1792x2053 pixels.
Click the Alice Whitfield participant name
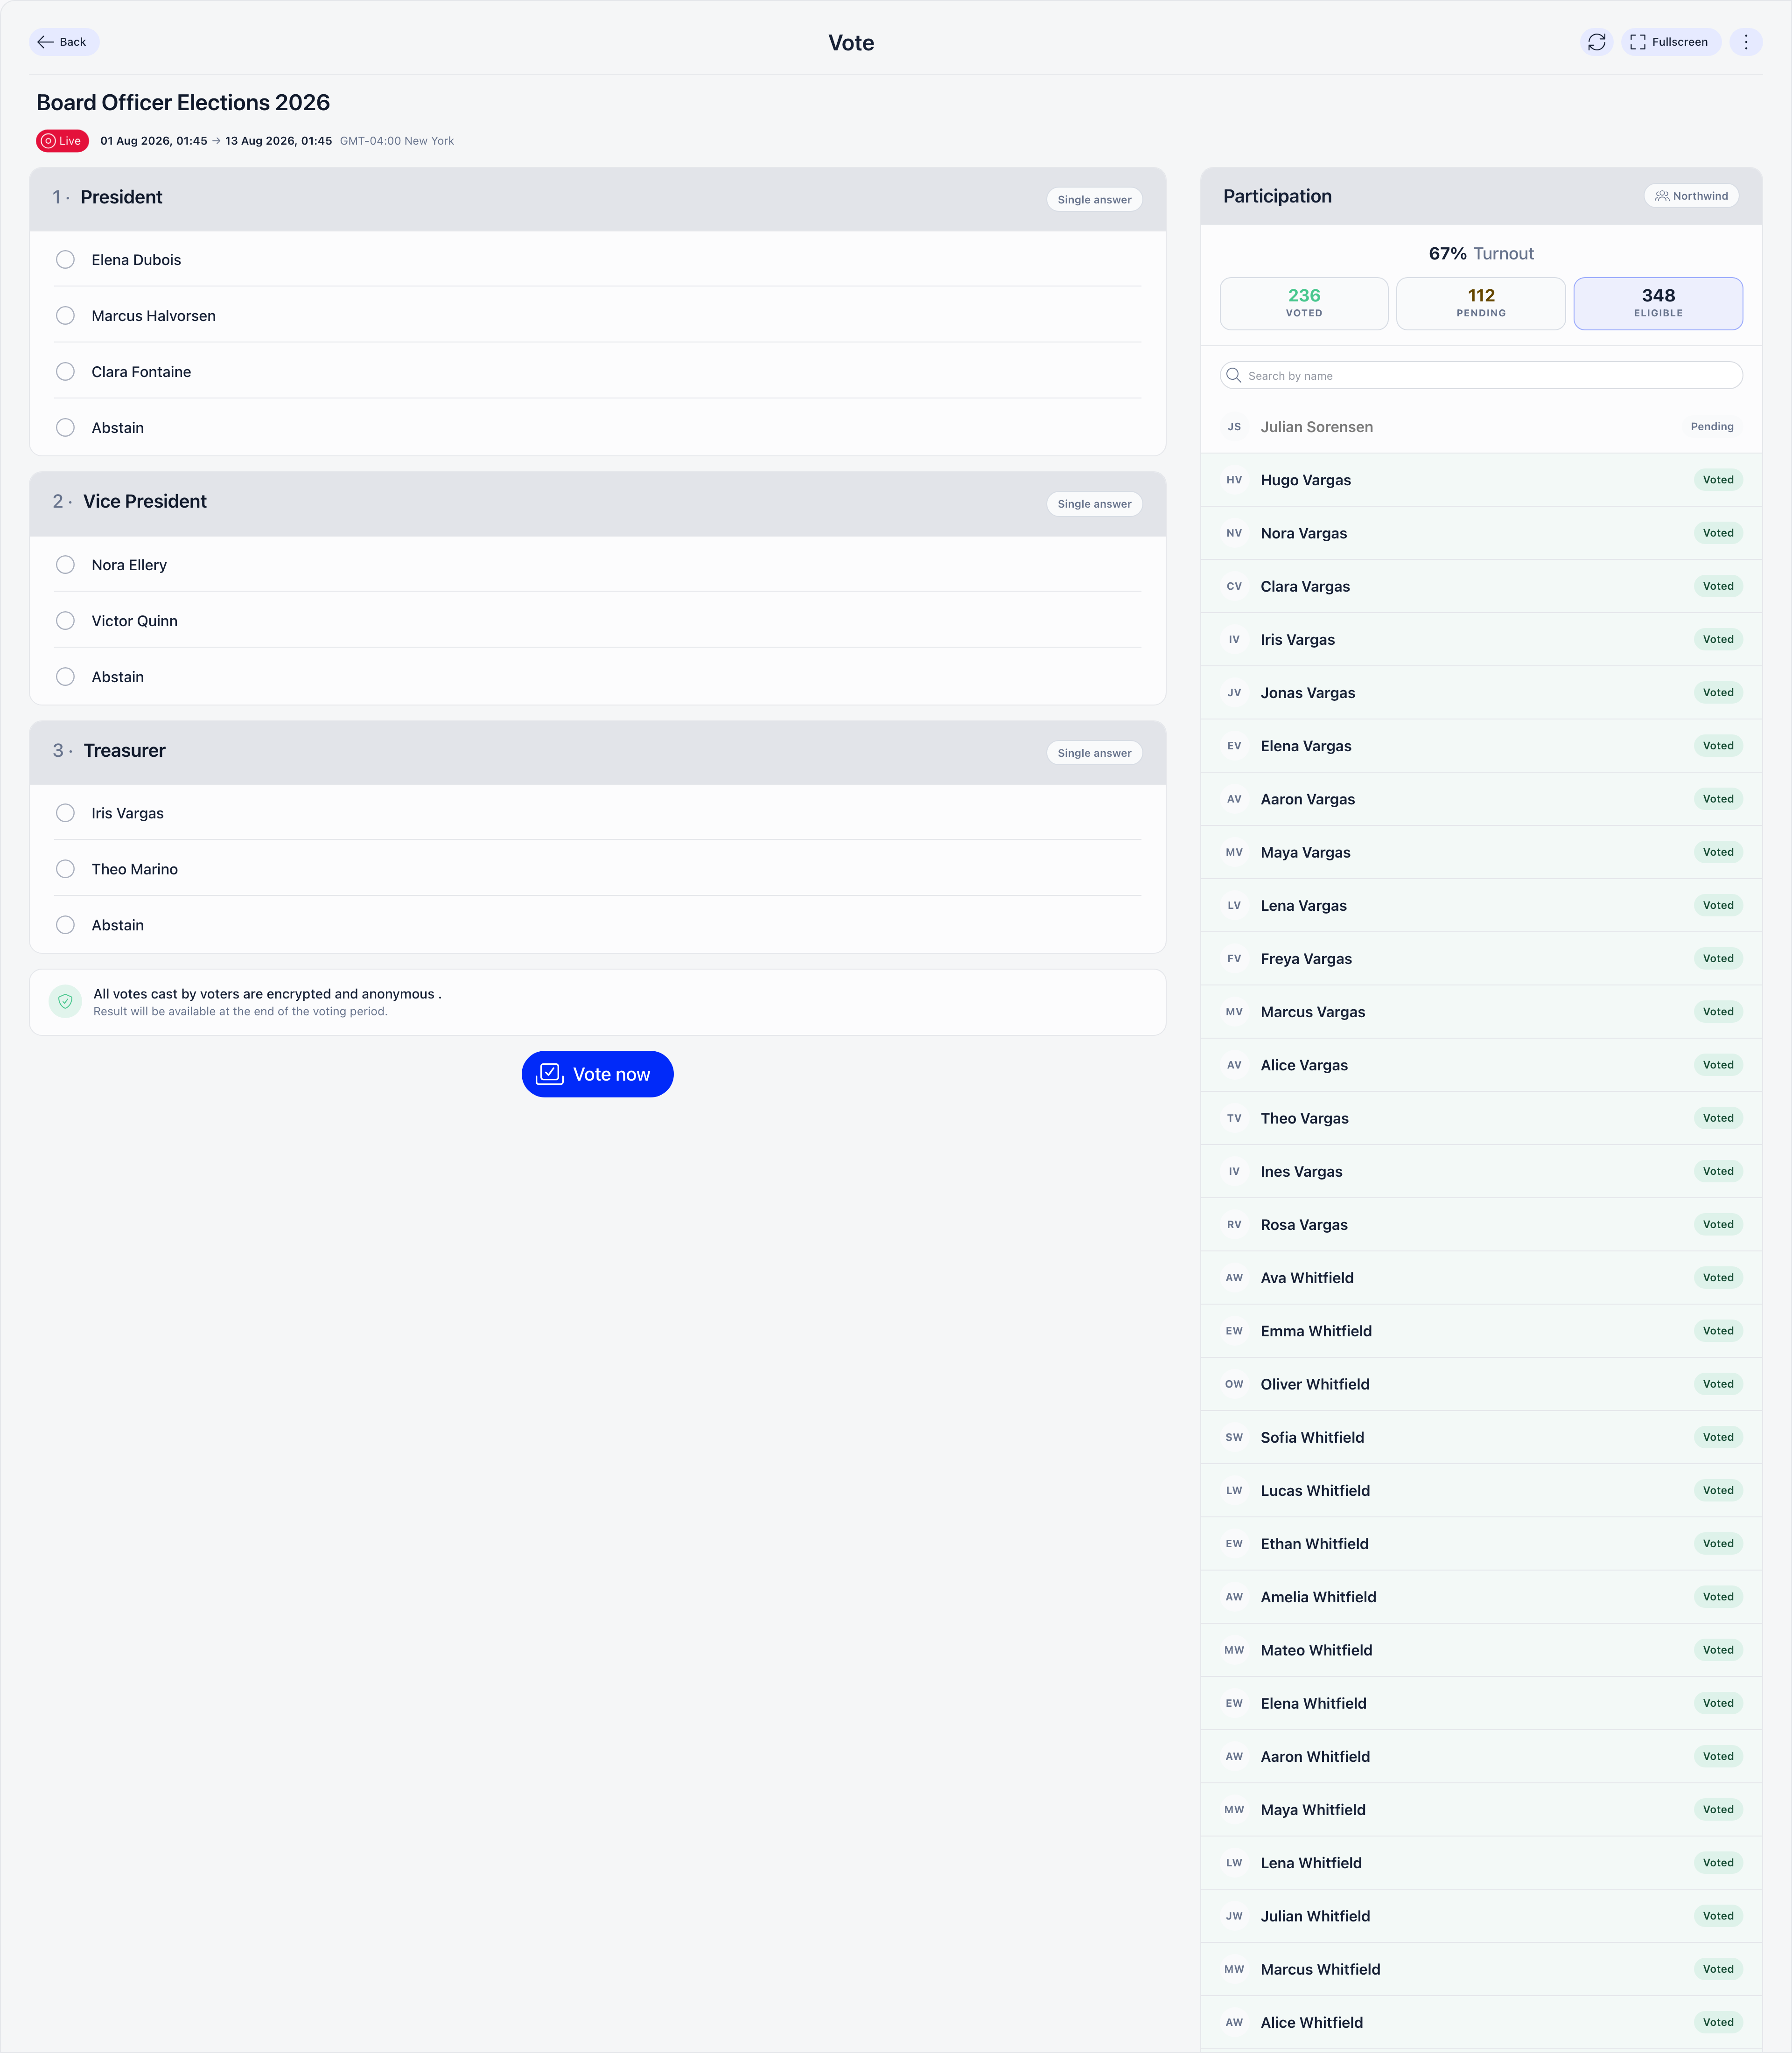pyautogui.click(x=1312, y=2022)
